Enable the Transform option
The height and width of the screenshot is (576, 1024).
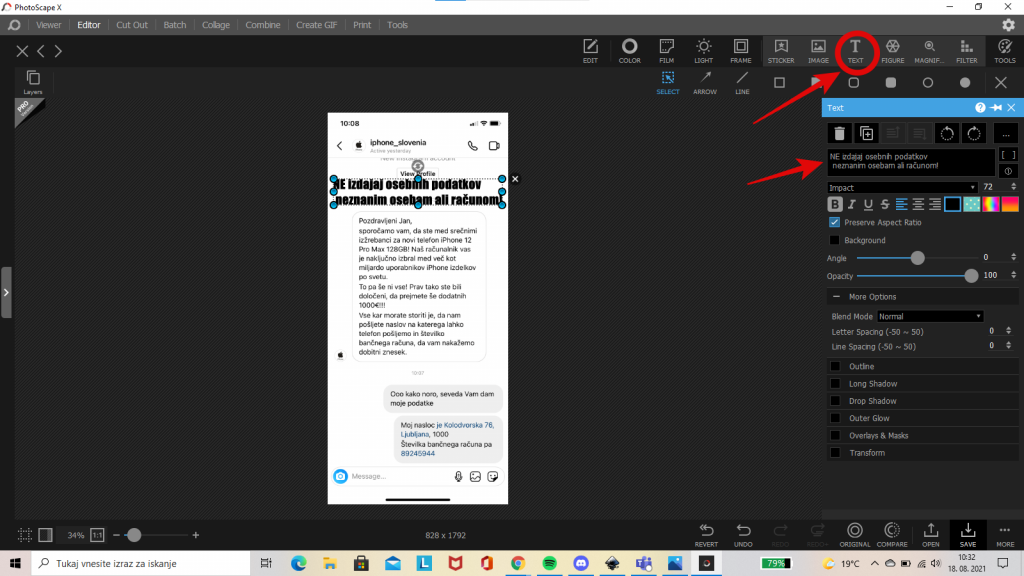(835, 453)
